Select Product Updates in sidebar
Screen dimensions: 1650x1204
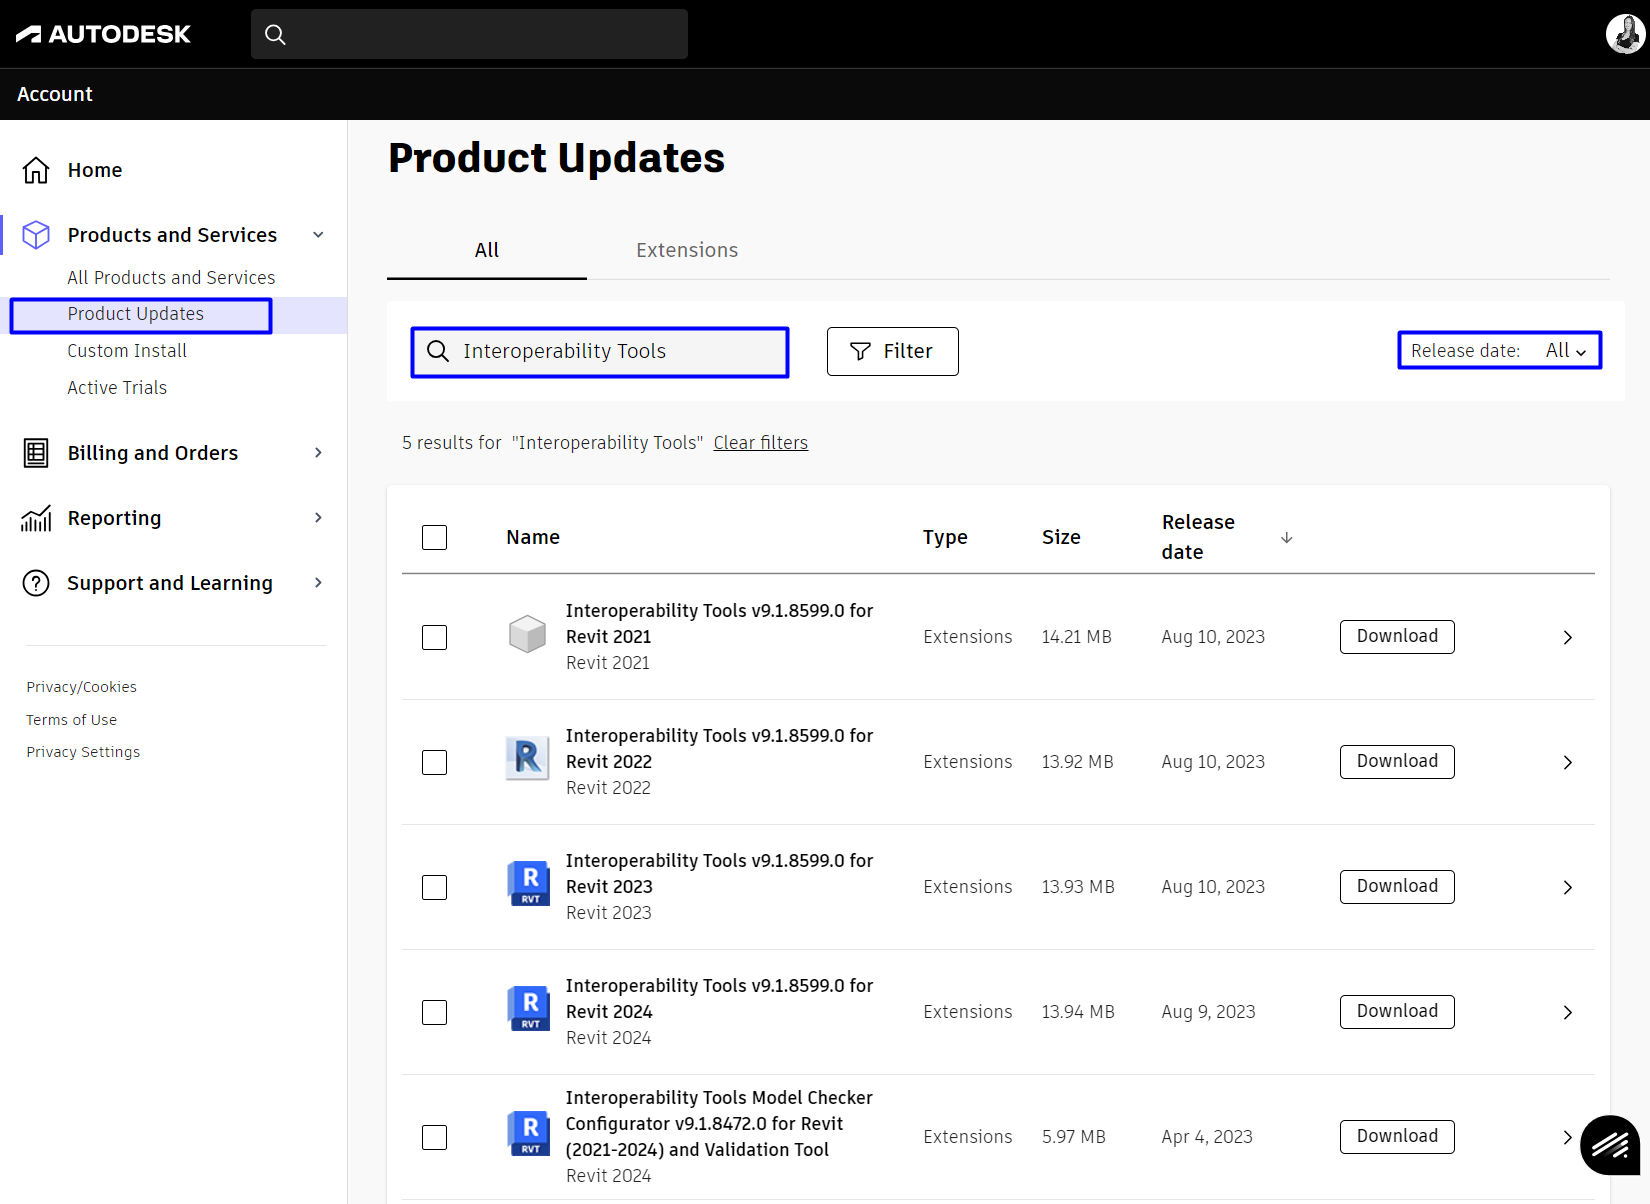[x=136, y=314]
